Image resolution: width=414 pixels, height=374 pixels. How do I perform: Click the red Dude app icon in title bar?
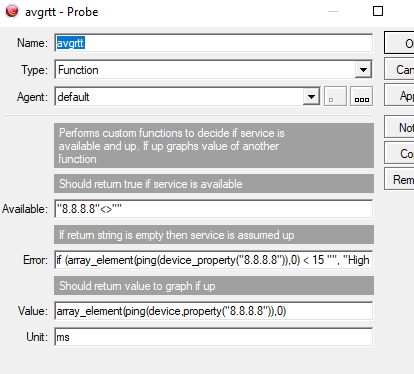coord(12,11)
